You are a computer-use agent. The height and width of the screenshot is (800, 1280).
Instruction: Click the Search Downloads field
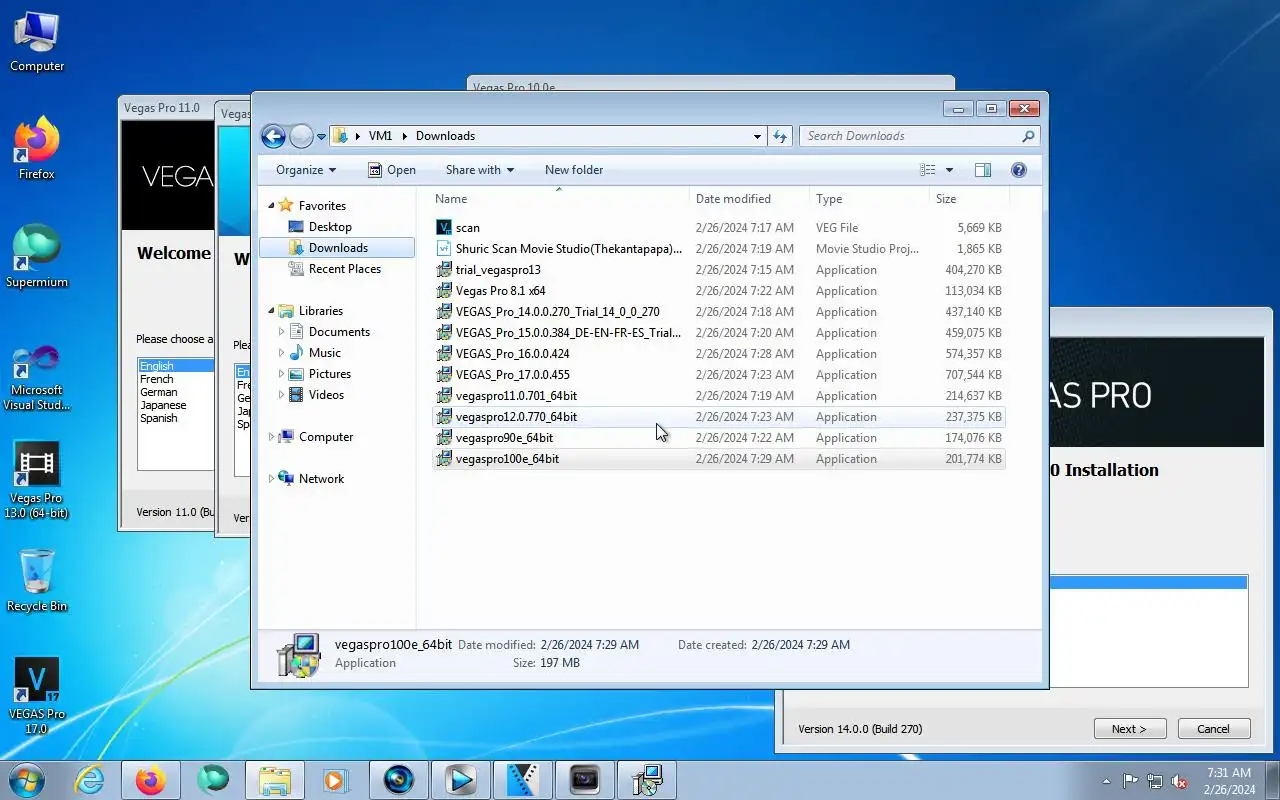tap(919, 136)
